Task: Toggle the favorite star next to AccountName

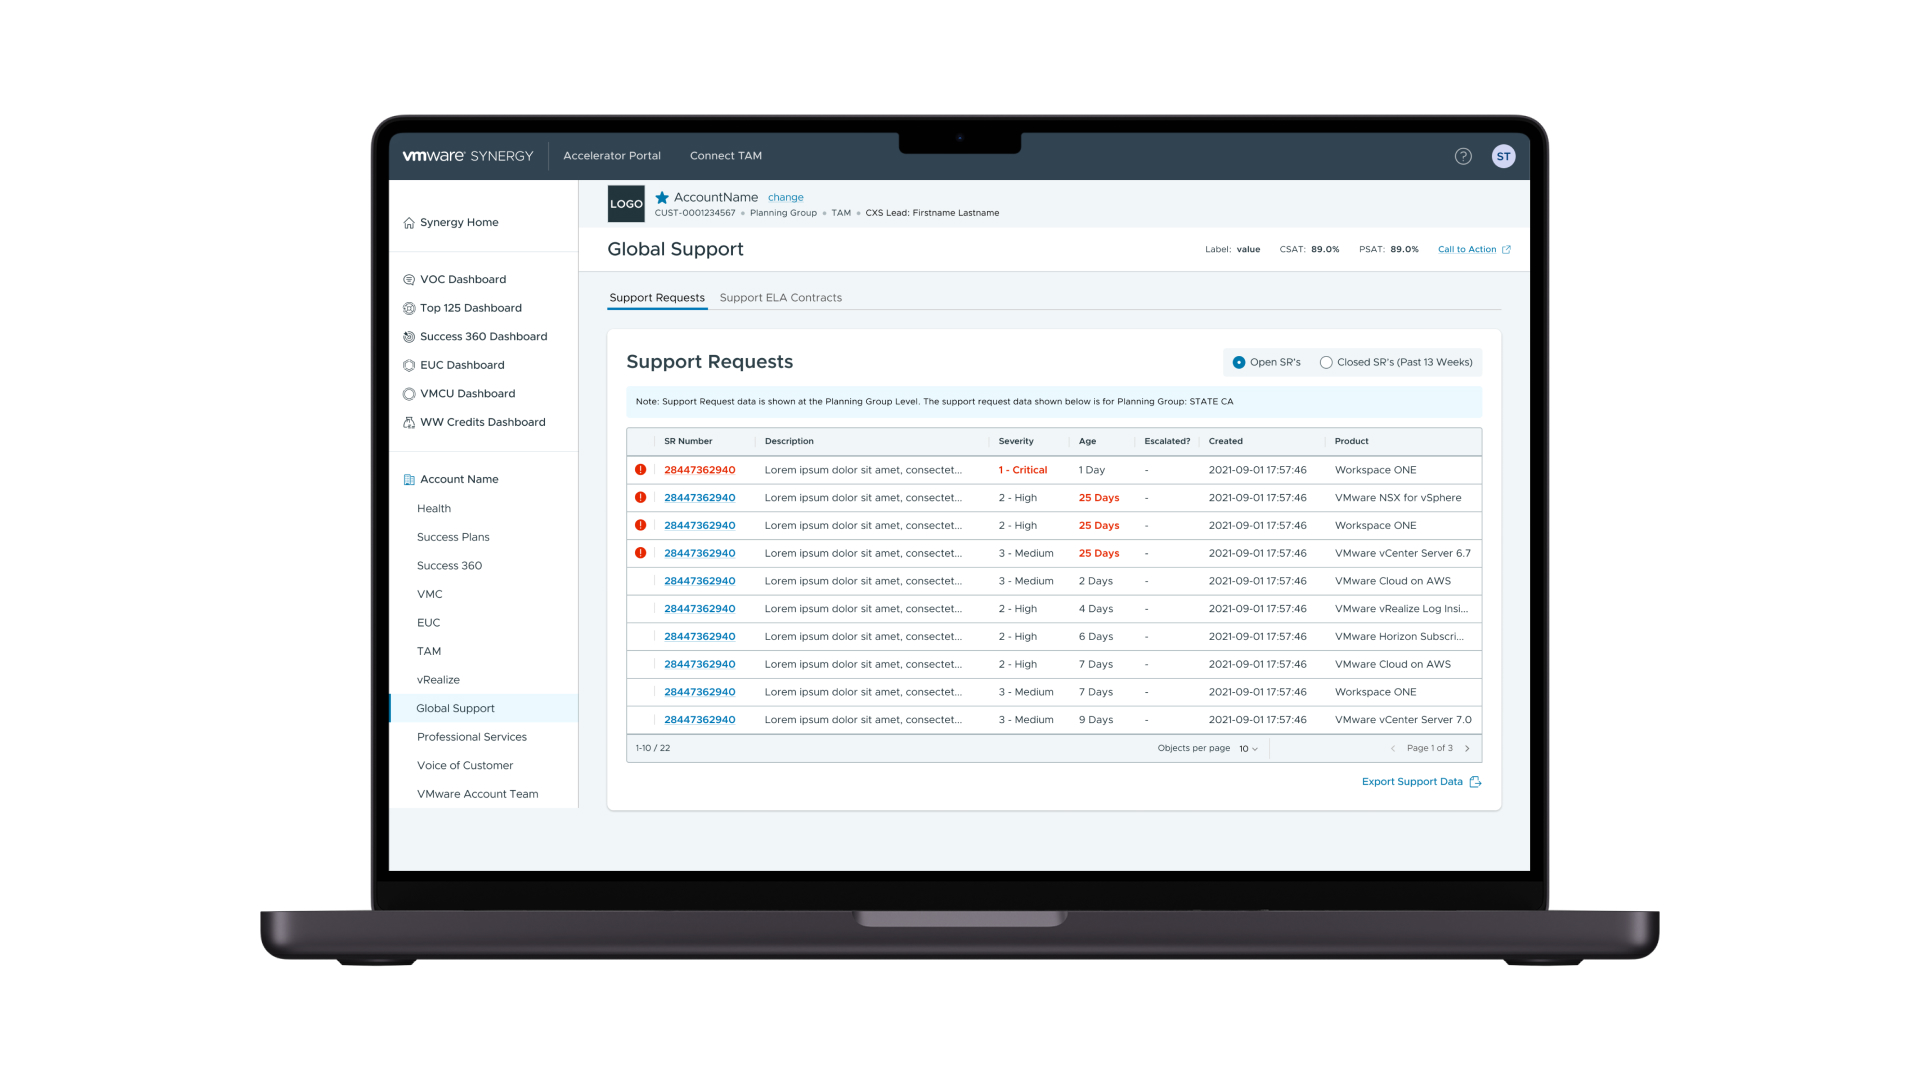Action: pos(662,197)
